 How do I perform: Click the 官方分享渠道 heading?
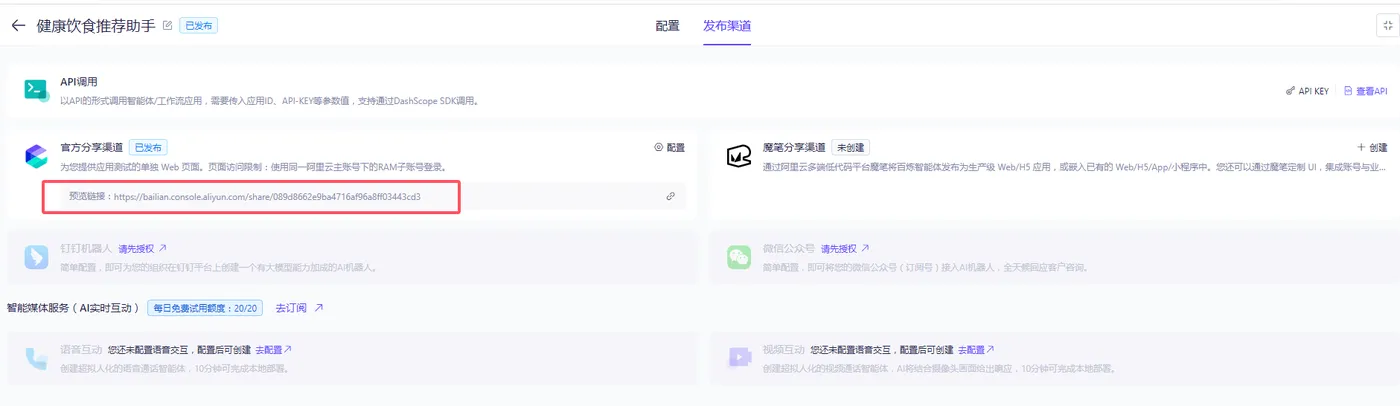coord(91,147)
